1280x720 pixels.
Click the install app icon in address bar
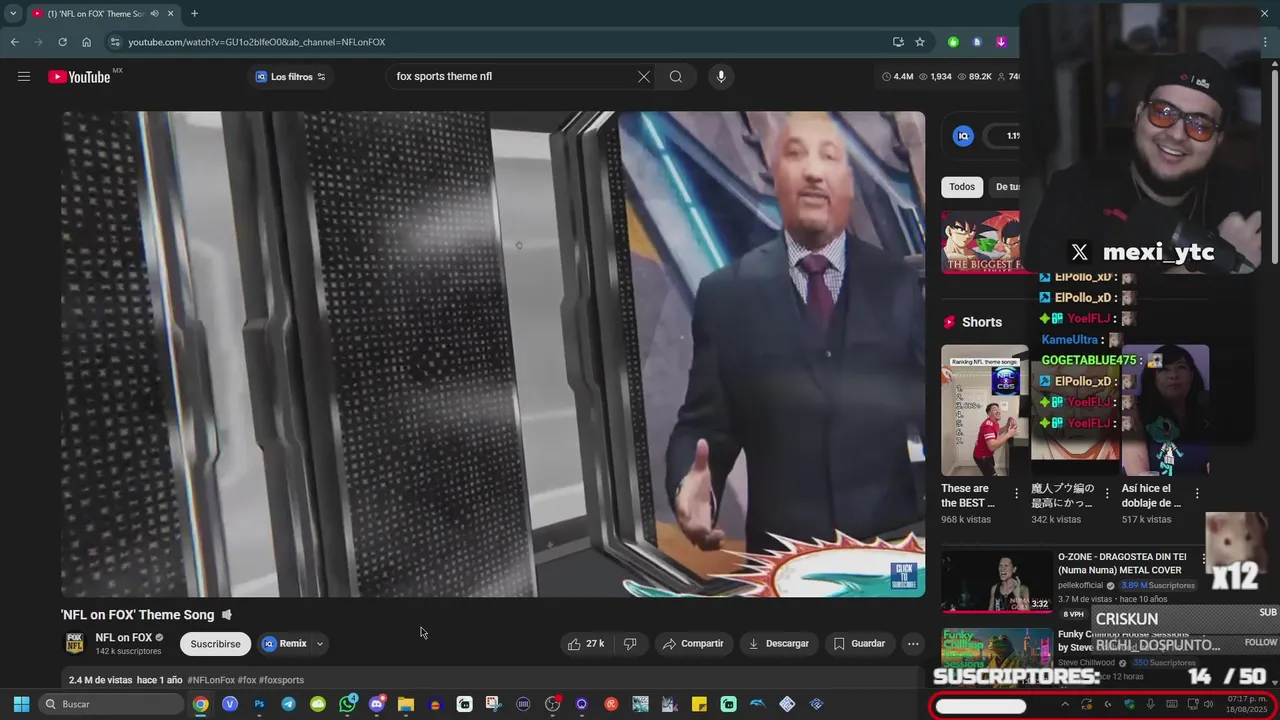898,42
